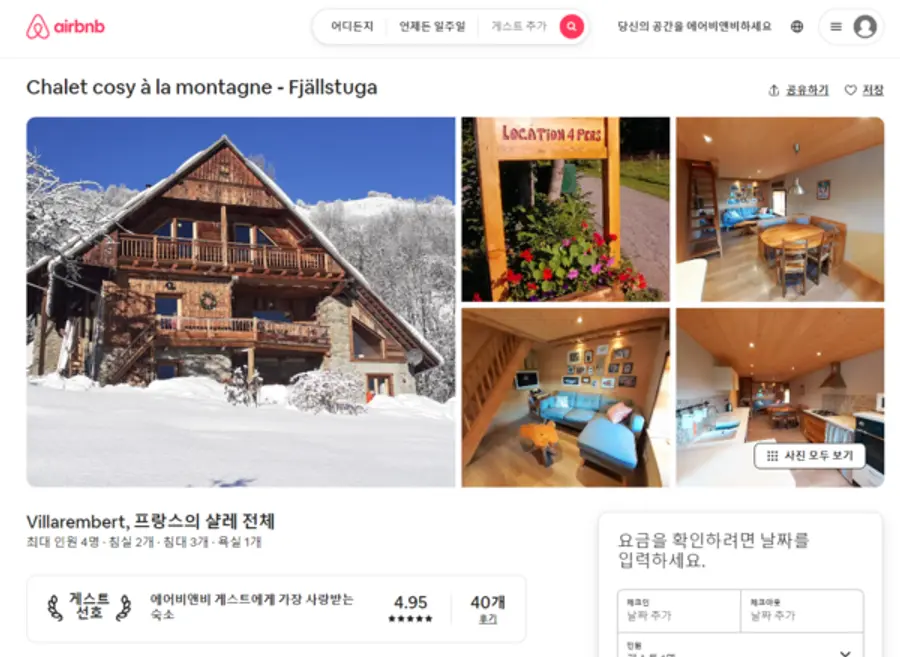Open the globe language selector
Image resolution: width=900 pixels, height=657 pixels.
point(797,26)
